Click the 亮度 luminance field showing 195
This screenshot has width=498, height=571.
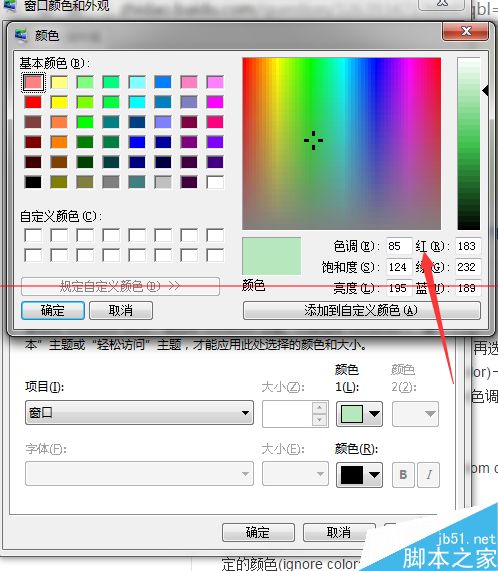399,288
